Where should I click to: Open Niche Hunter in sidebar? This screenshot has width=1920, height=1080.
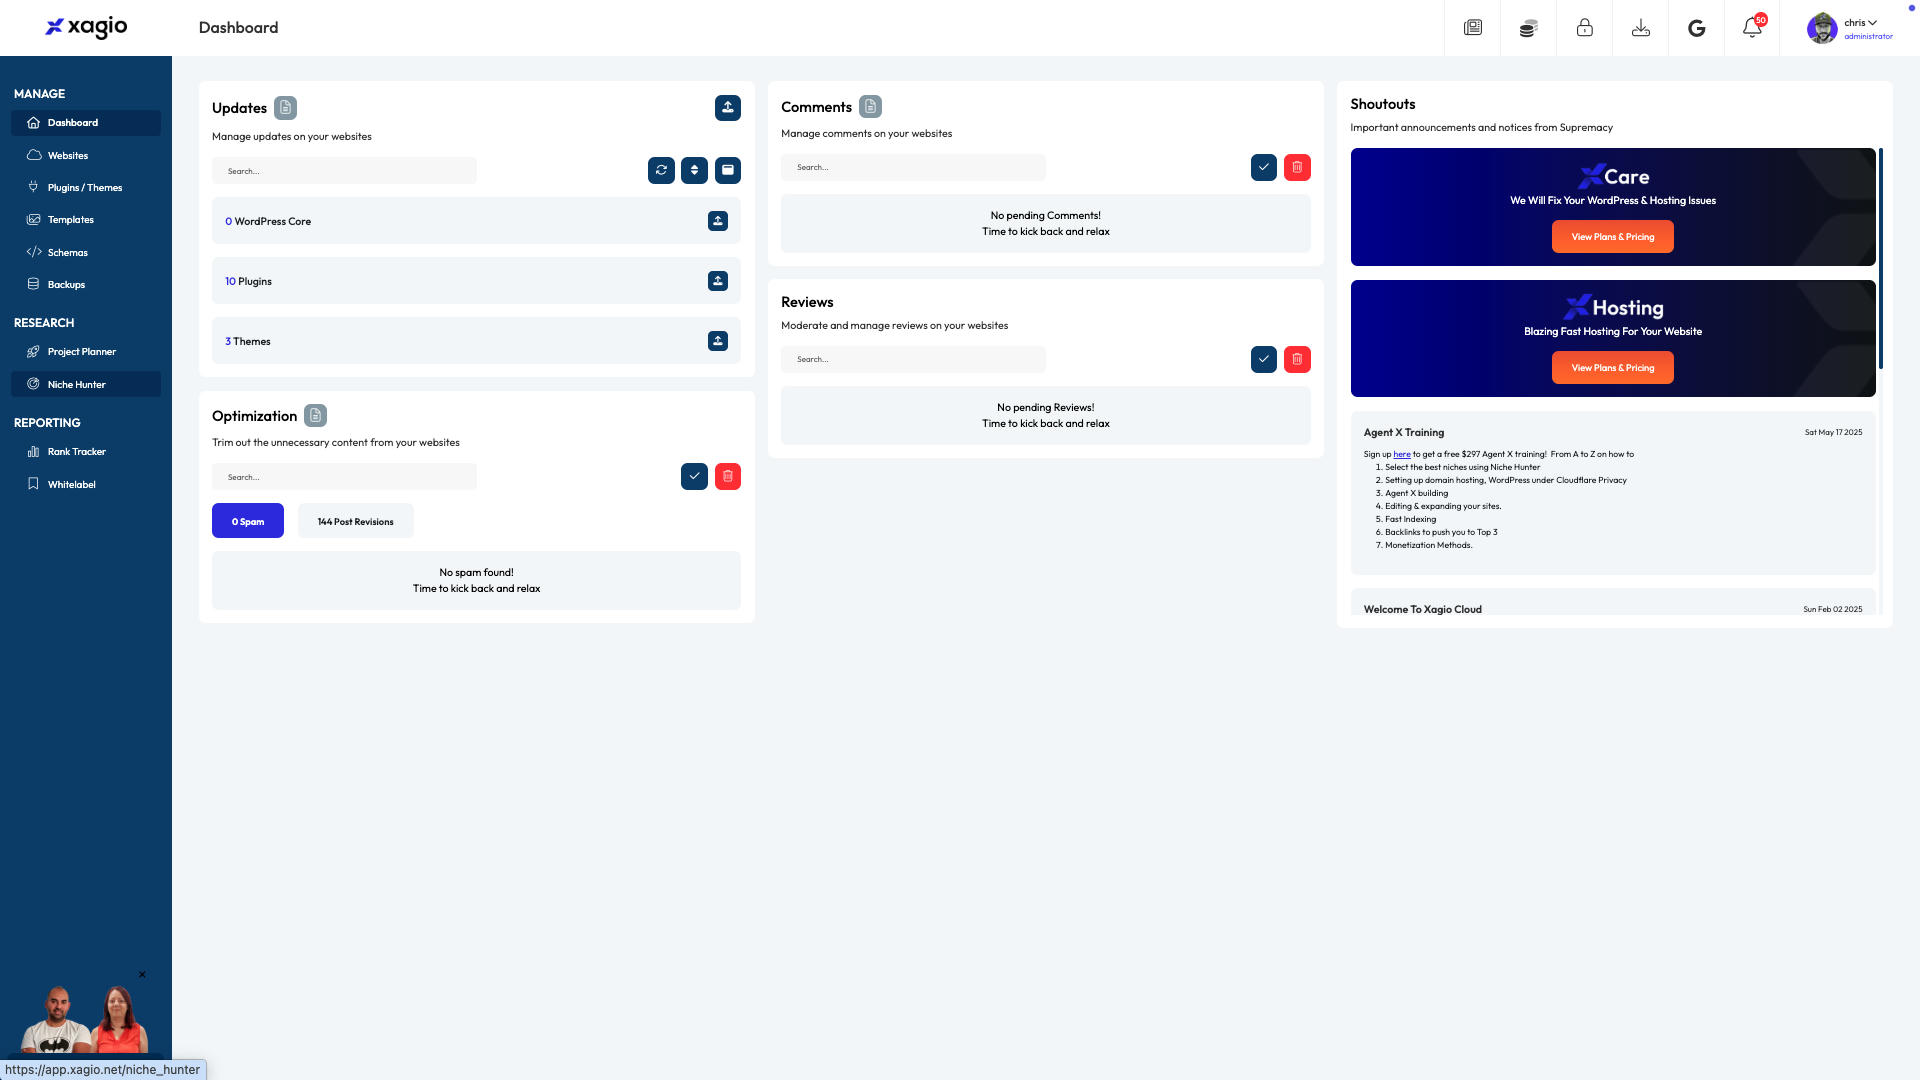pyautogui.click(x=86, y=384)
